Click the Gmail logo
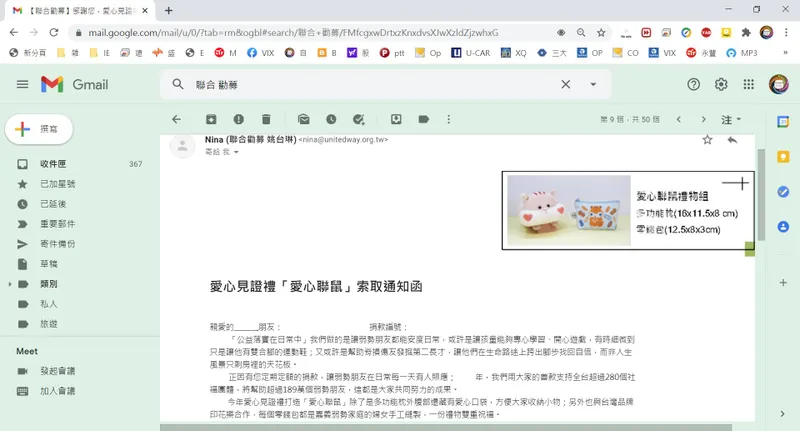This screenshot has height=431, width=800. coord(74,84)
